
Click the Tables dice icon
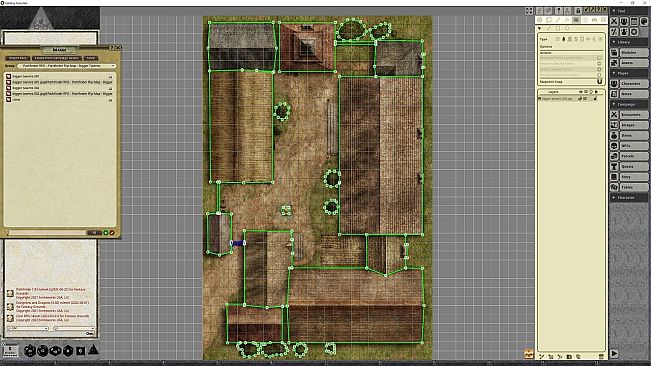614,187
